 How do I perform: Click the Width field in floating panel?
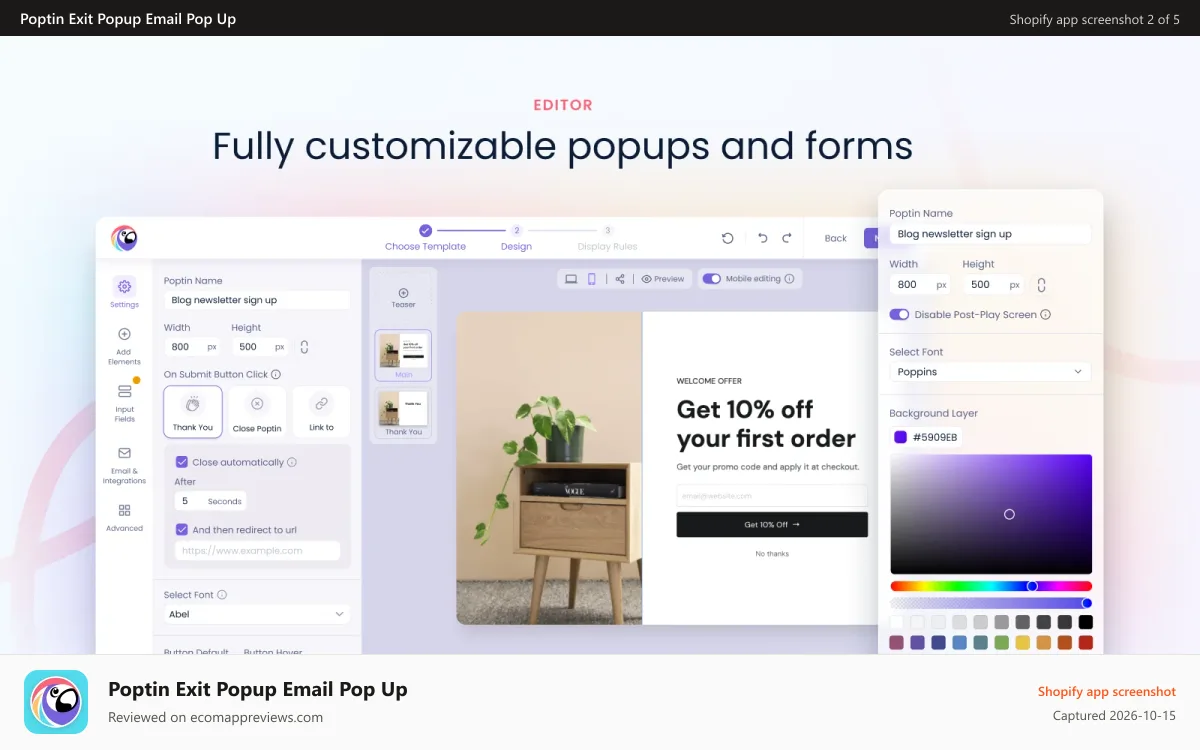[920, 285]
